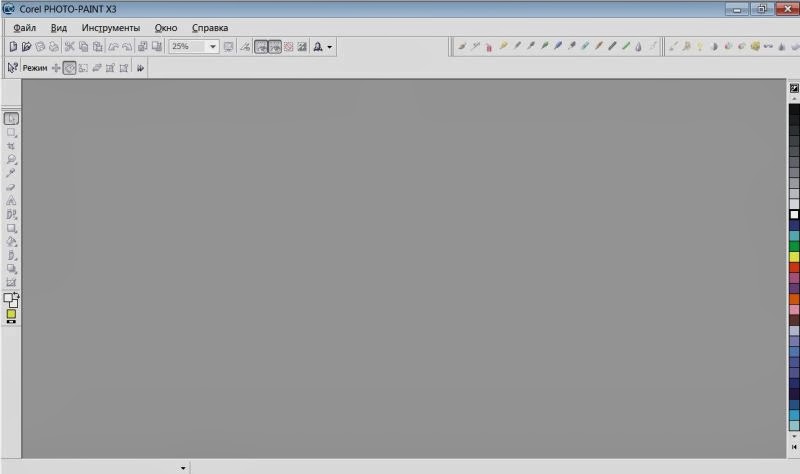Open the Справка menu
The height and width of the screenshot is (474, 800).
click(210, 28)
